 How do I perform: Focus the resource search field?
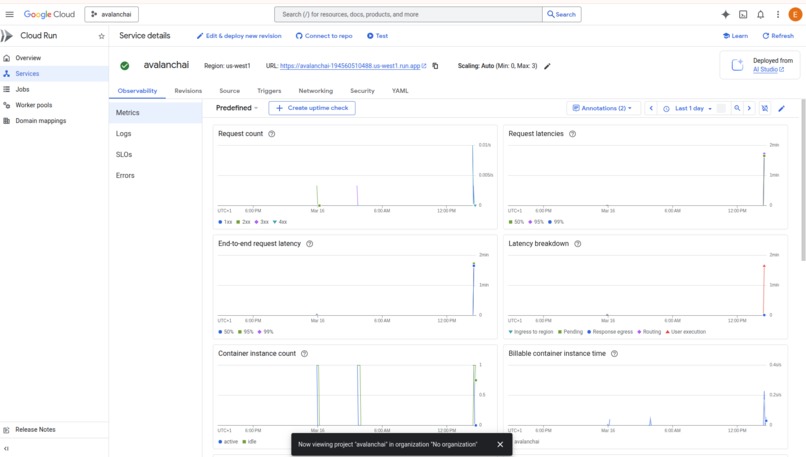tap(408, 14)
